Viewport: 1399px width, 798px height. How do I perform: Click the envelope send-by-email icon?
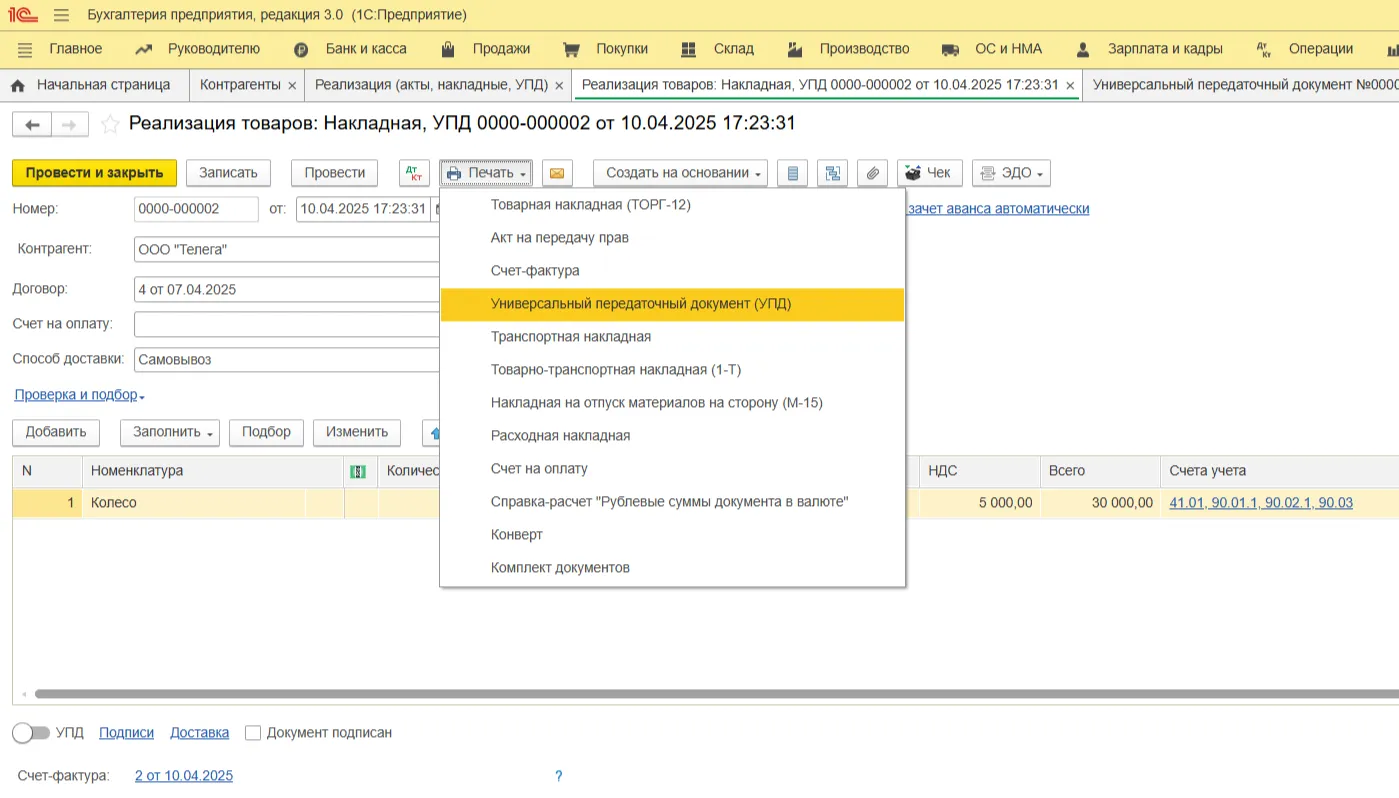click(x=557, y=173)
